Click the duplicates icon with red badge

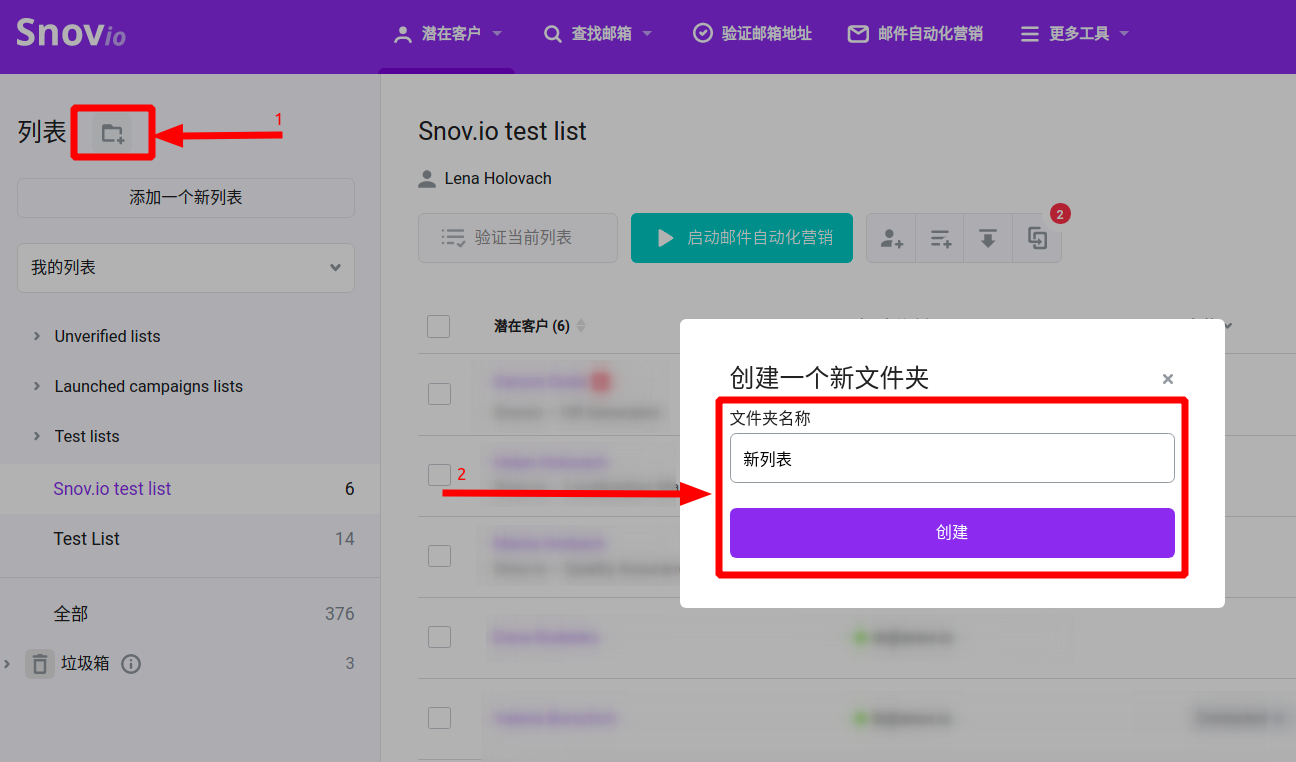point(1037,238)
